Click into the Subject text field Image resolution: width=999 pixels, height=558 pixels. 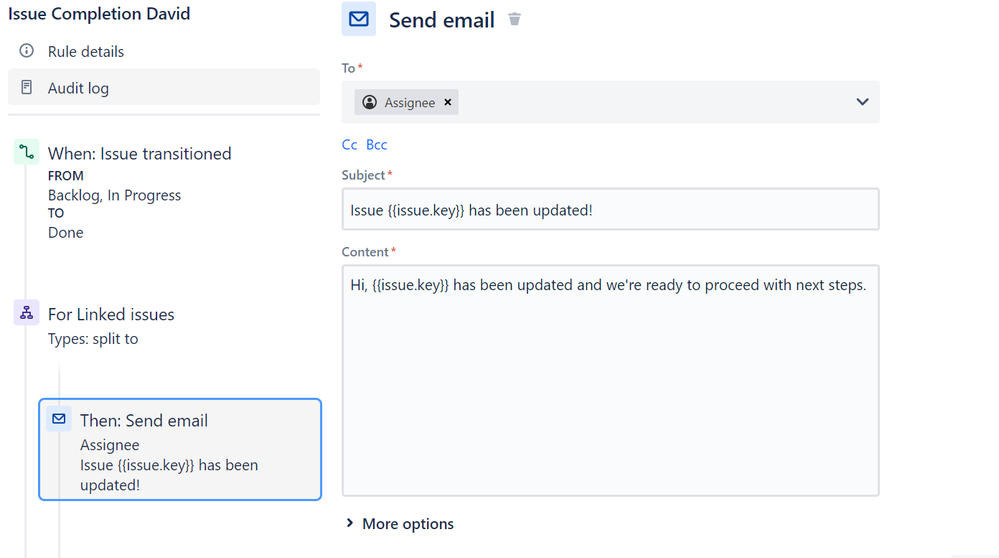610,210
